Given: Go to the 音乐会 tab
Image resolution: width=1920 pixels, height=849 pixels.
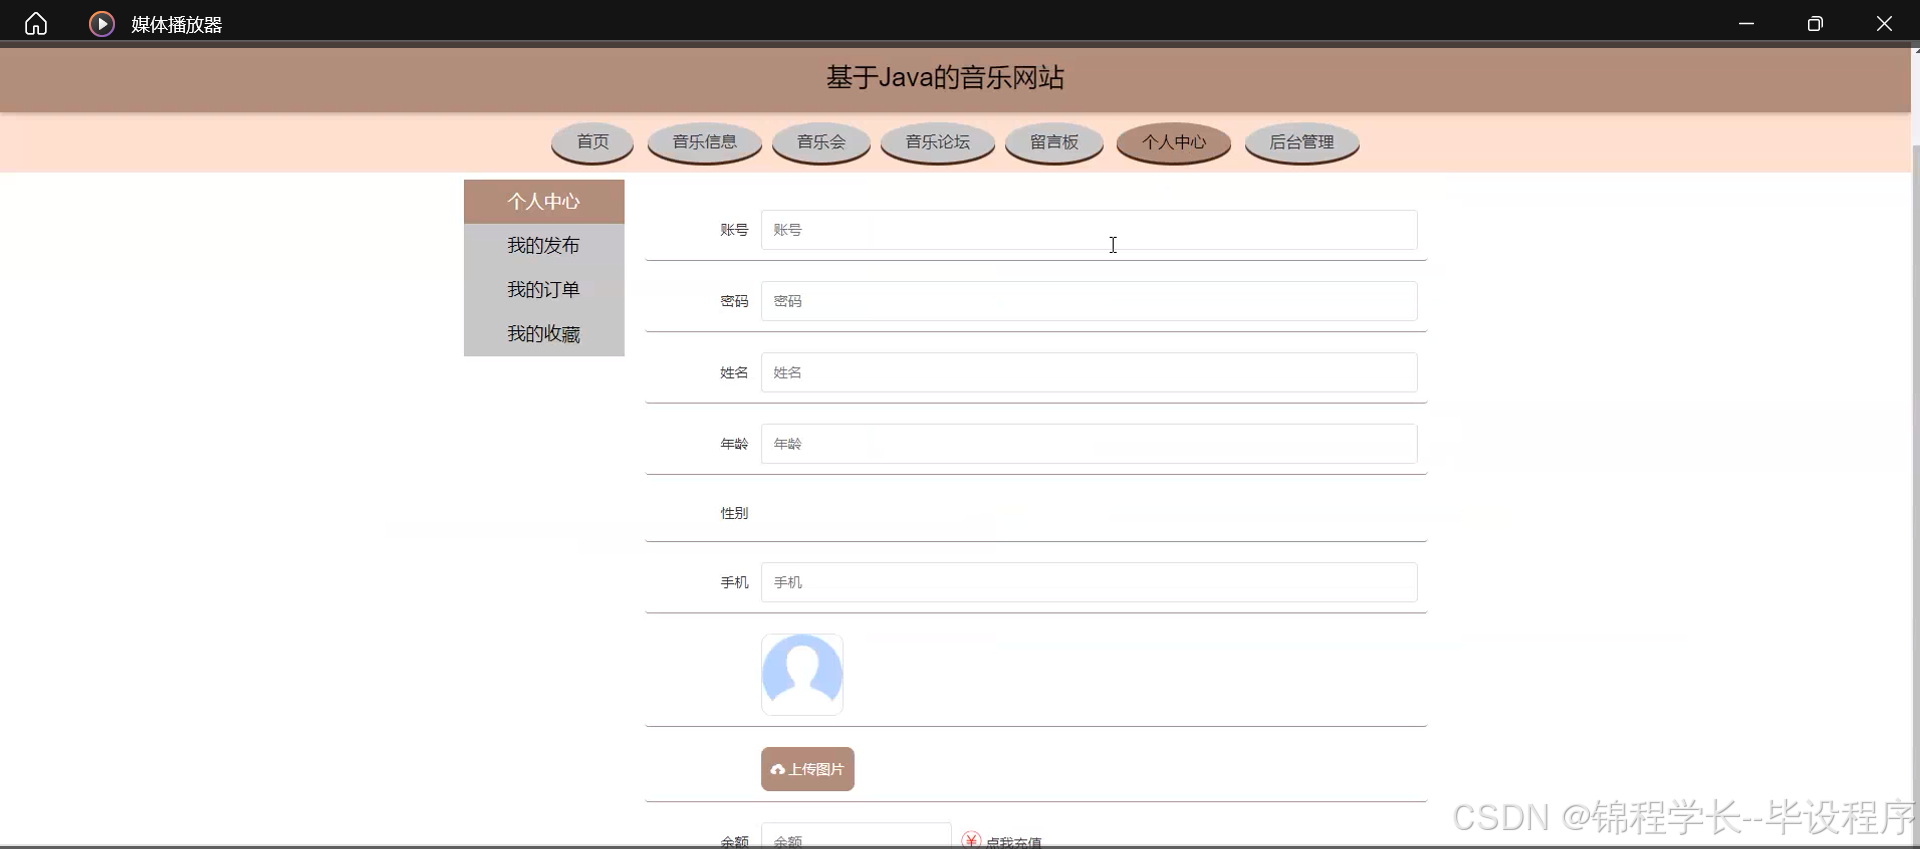Looking at the screenshot, I should 821,142.
